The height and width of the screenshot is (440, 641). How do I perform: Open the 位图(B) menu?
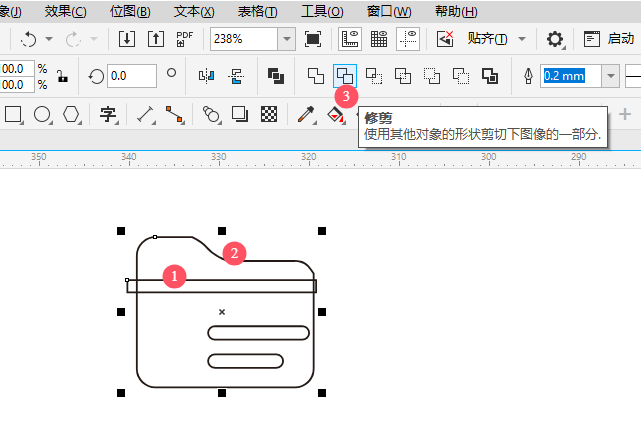[130, 11]
